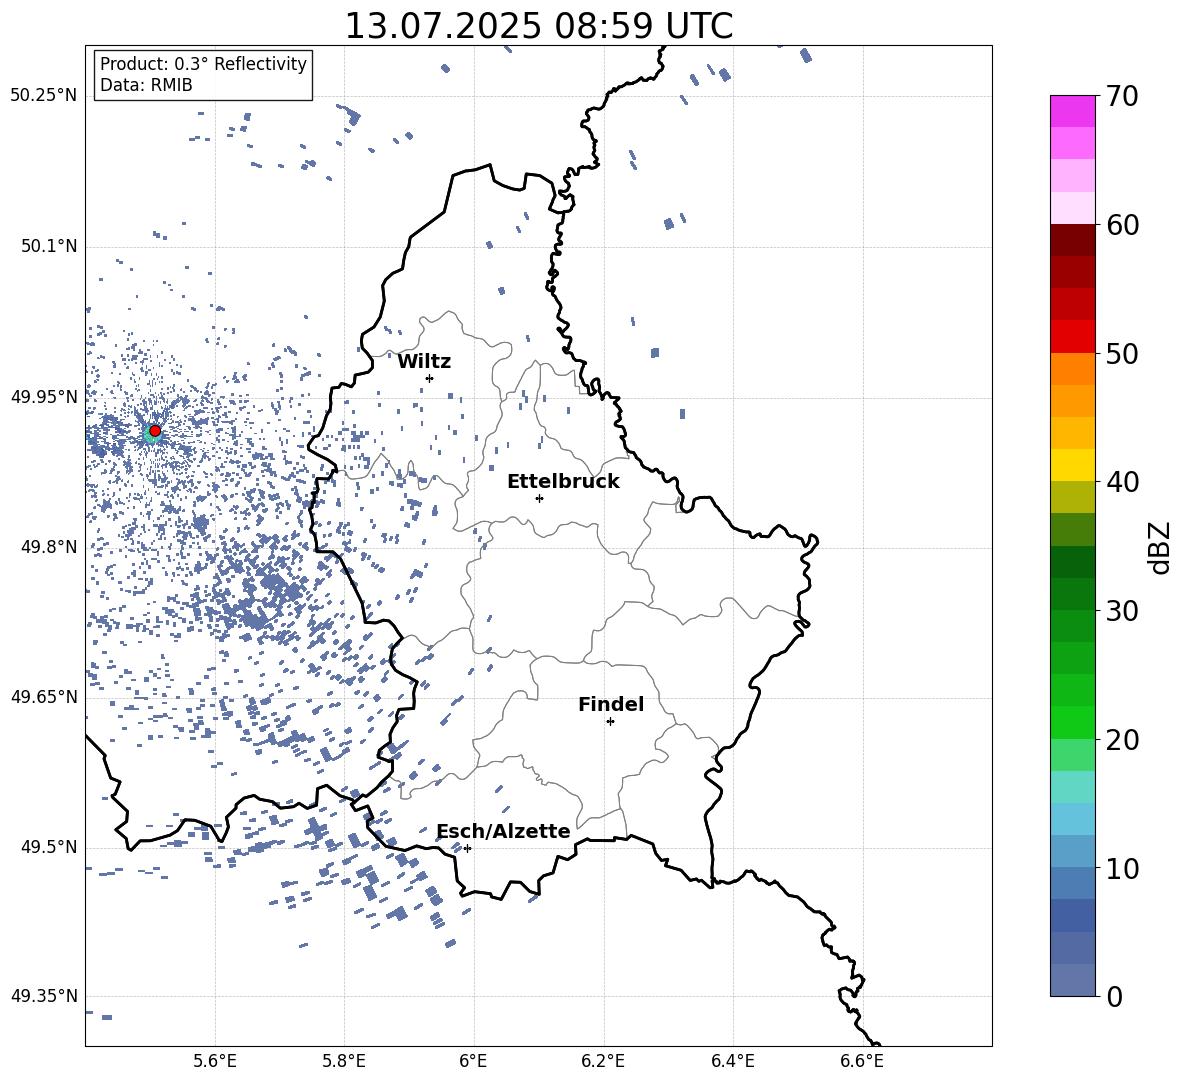1184x1081 pixels.
Task: Click the 5.8°E longitude label
Action: click(x=344, y=1061)
